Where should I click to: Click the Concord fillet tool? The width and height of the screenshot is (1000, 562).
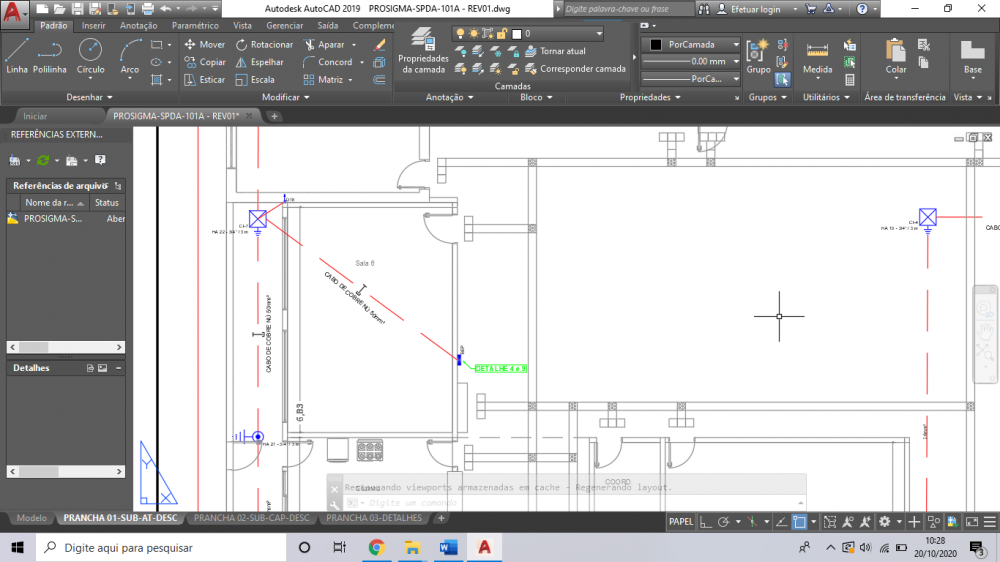click(328, 62)
